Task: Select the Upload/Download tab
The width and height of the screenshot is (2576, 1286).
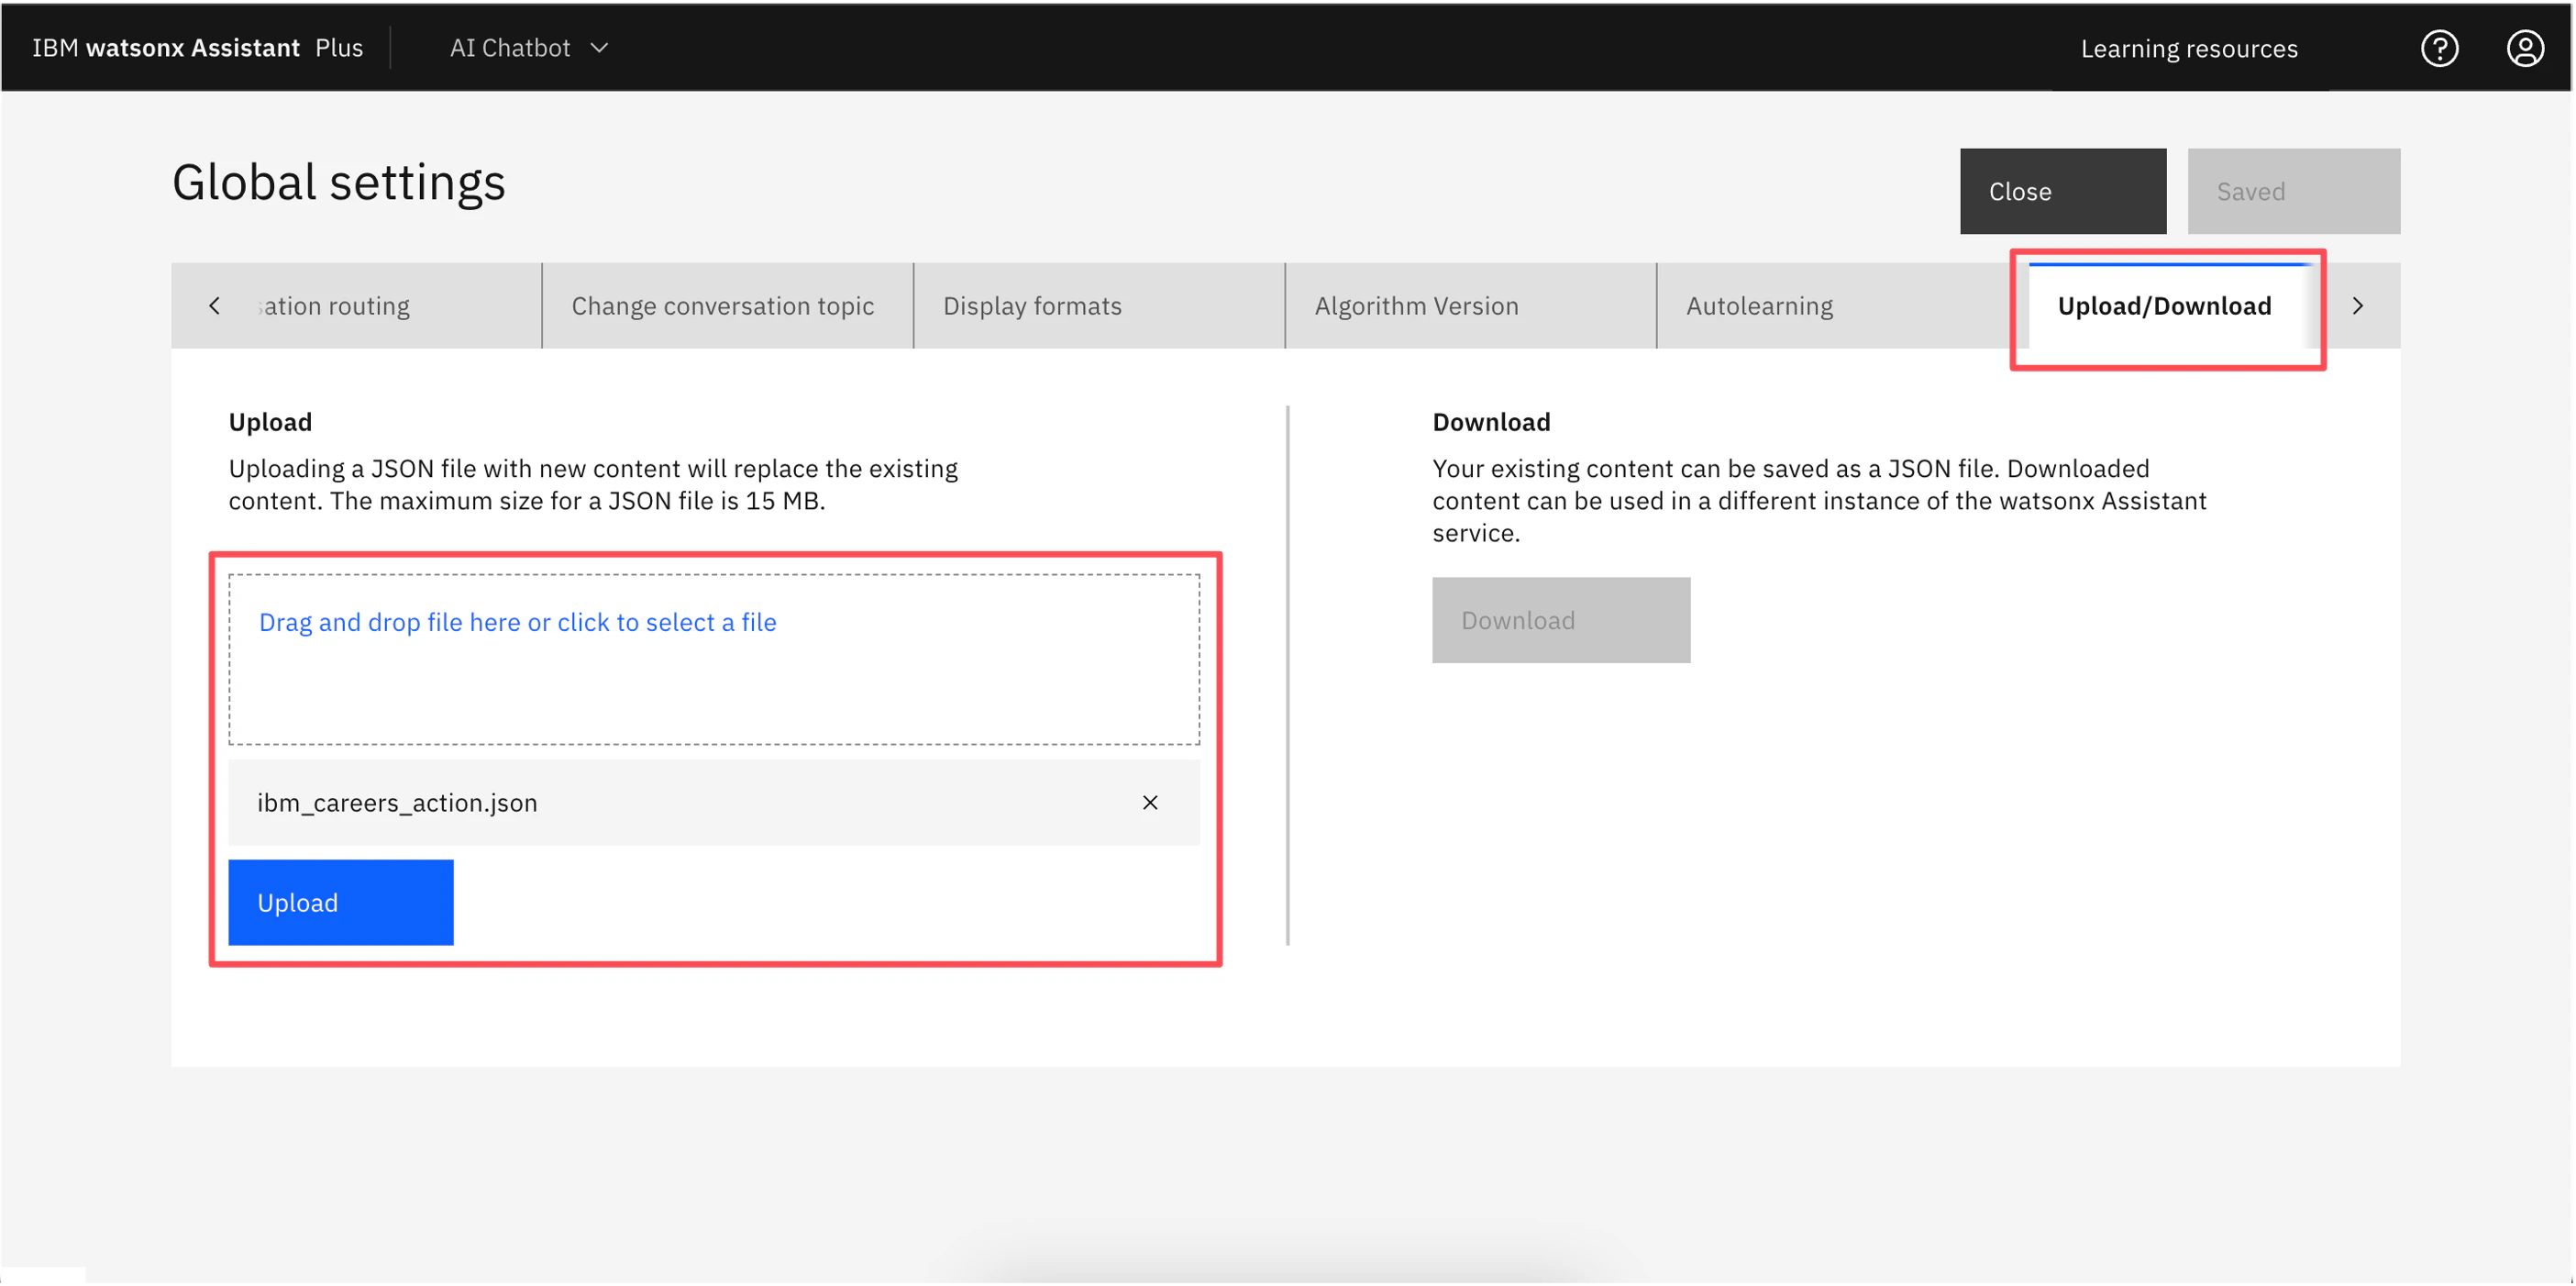Action: pyautogui.click(x=2164, y=306)
